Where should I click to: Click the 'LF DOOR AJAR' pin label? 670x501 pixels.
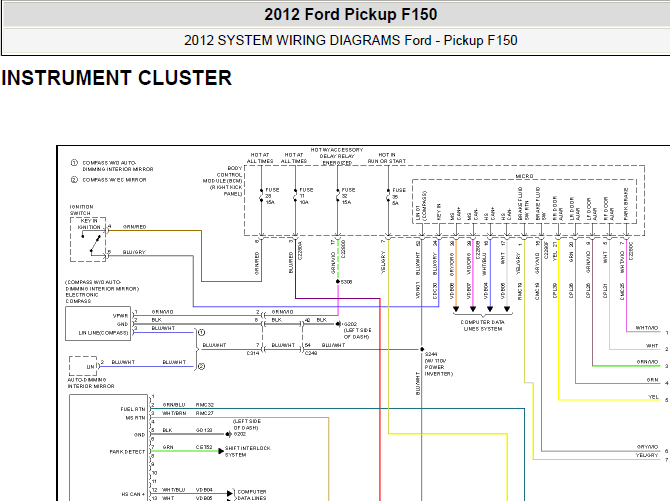pyautogui.click(x=592, y=209)
